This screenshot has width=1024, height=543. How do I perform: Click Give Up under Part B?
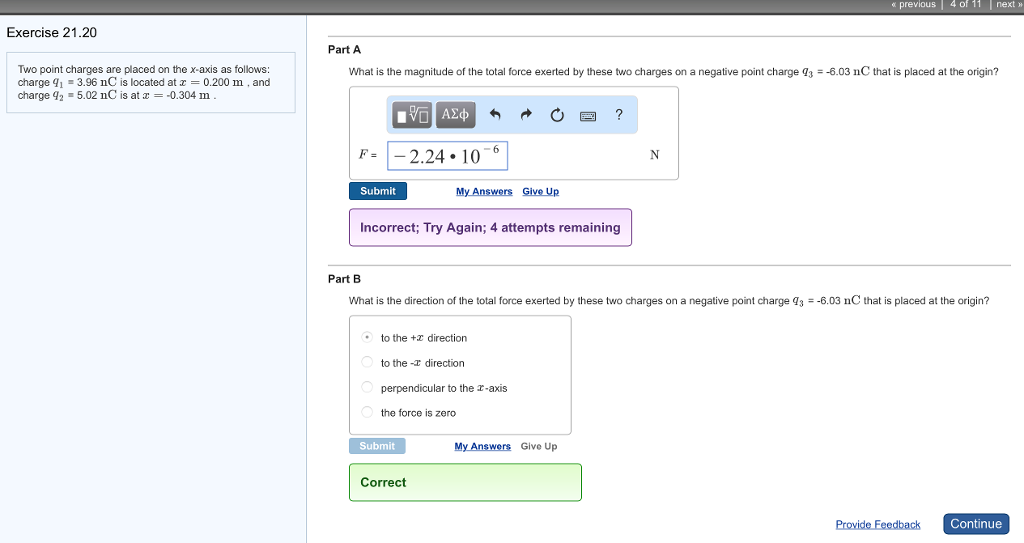click(x=539, y=446)
